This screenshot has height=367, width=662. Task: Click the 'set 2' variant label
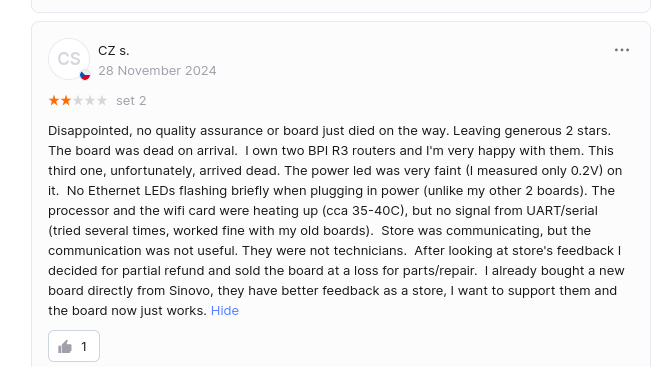131,101
